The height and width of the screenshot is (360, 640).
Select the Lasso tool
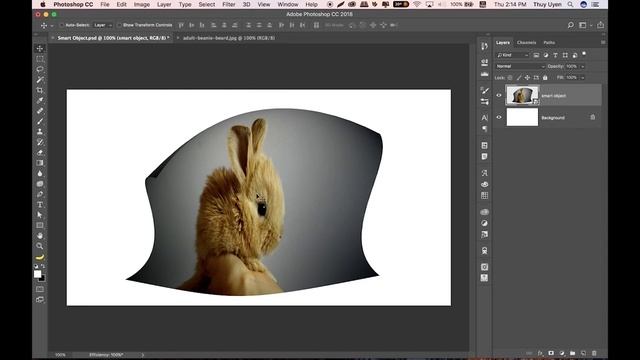tap(40, 69)
